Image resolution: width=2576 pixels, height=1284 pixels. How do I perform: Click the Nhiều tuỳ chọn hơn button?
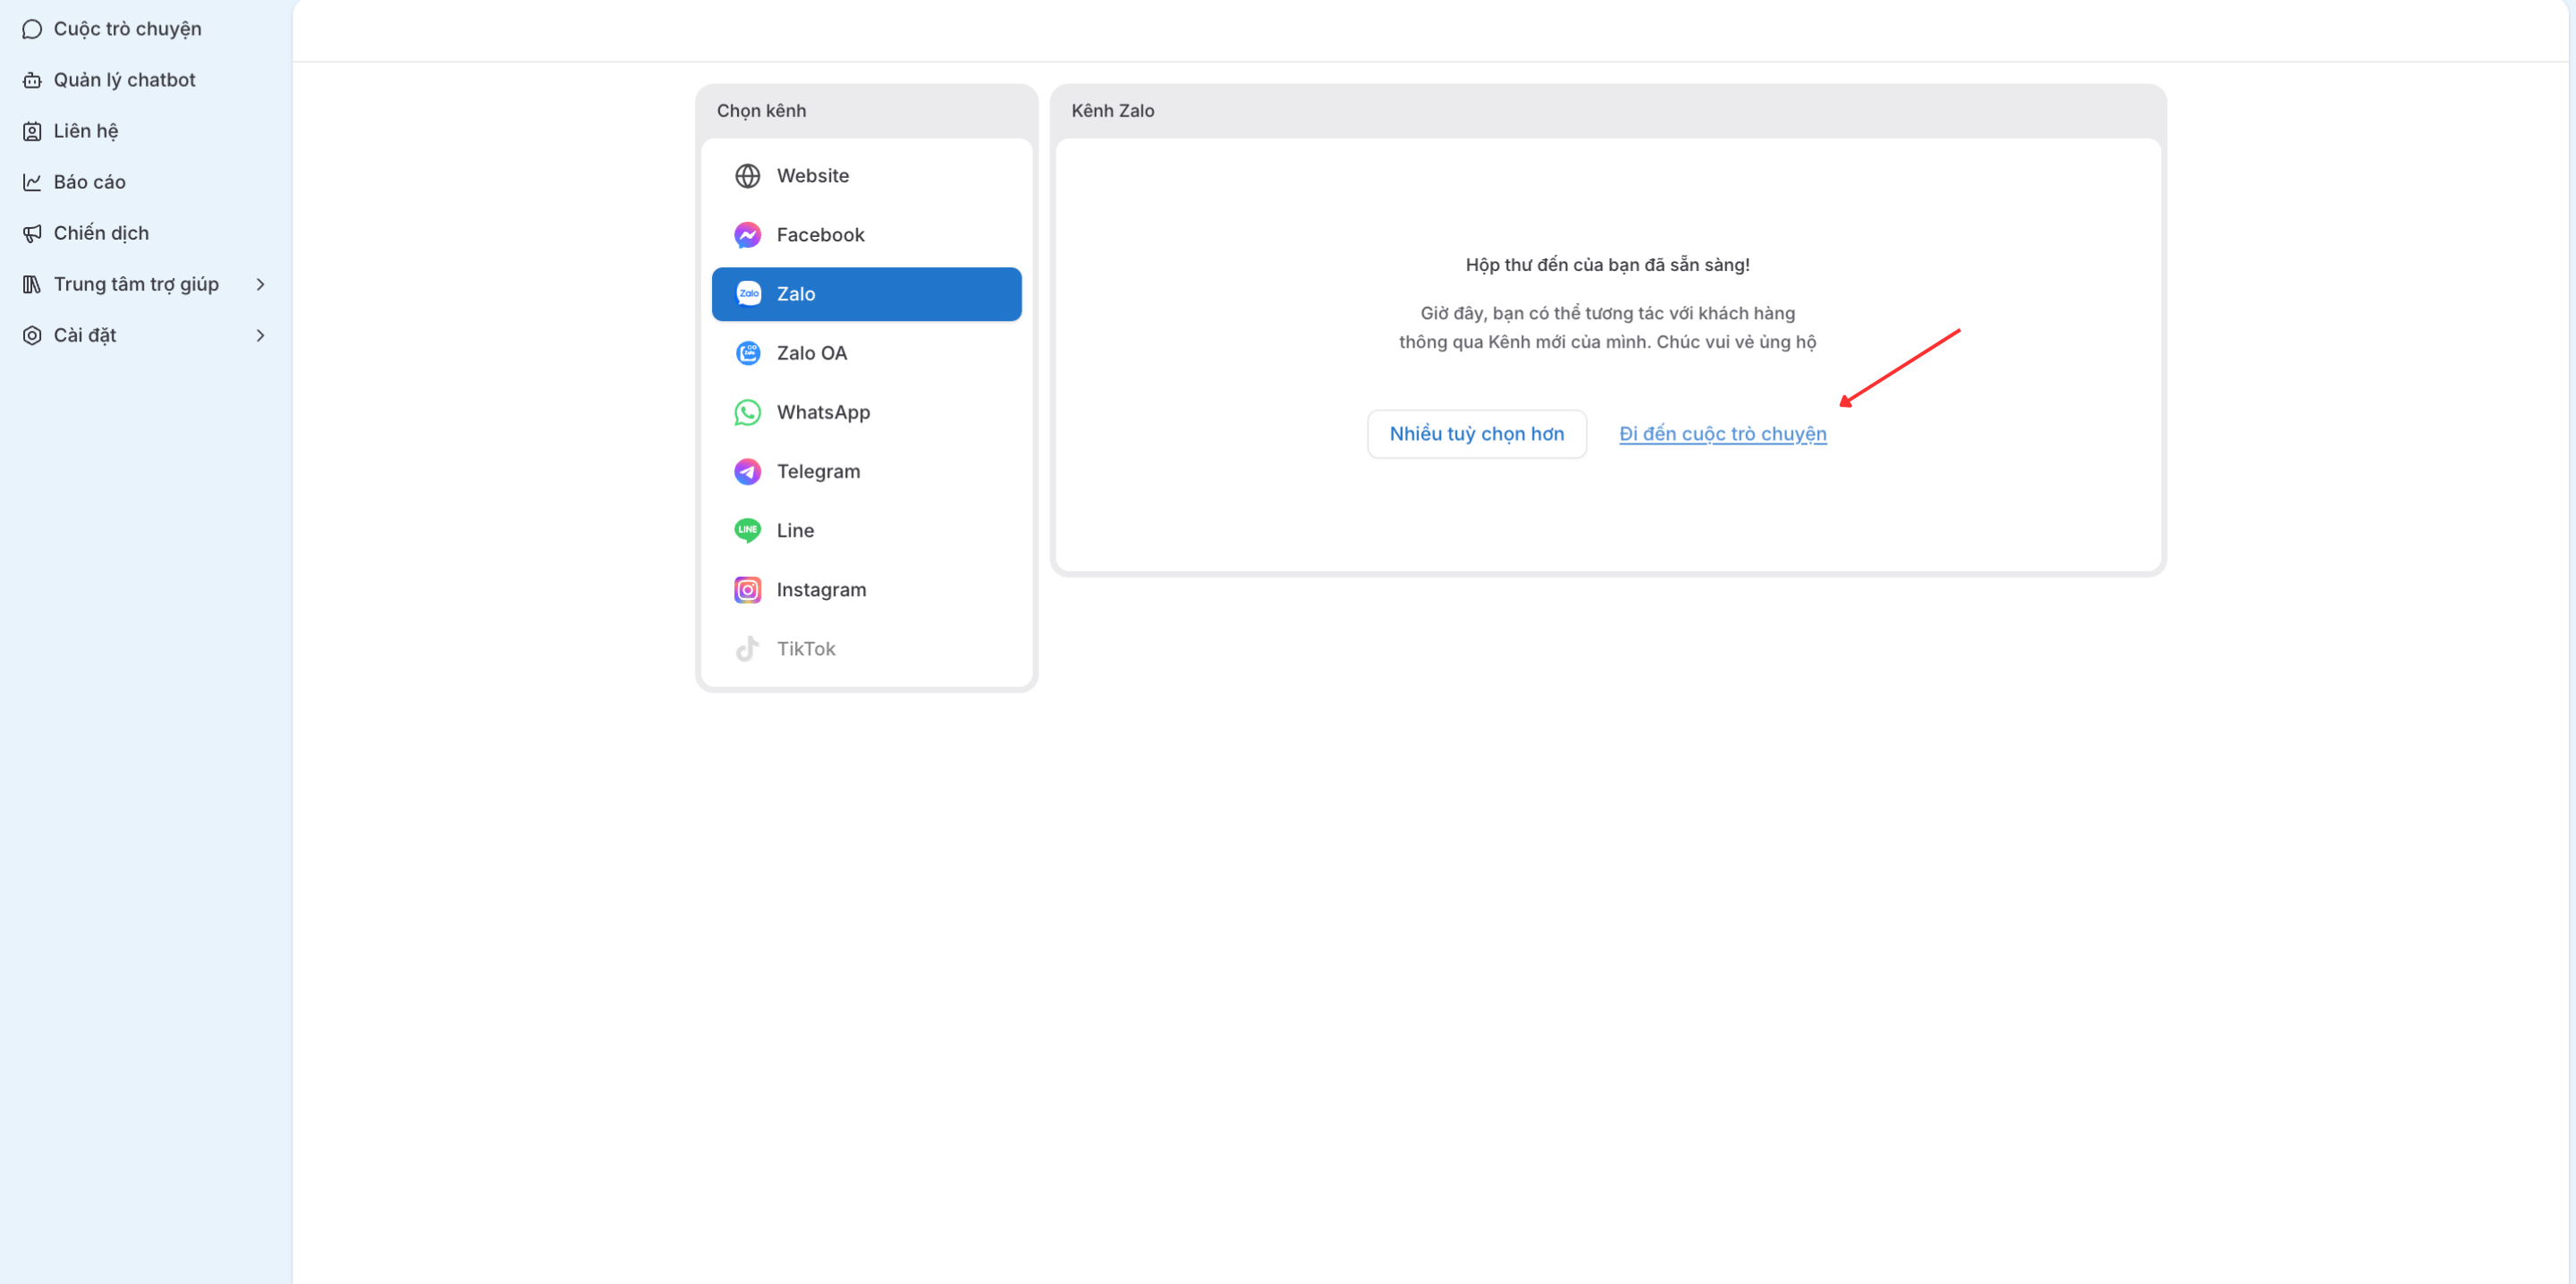(x=1476, y=434)
